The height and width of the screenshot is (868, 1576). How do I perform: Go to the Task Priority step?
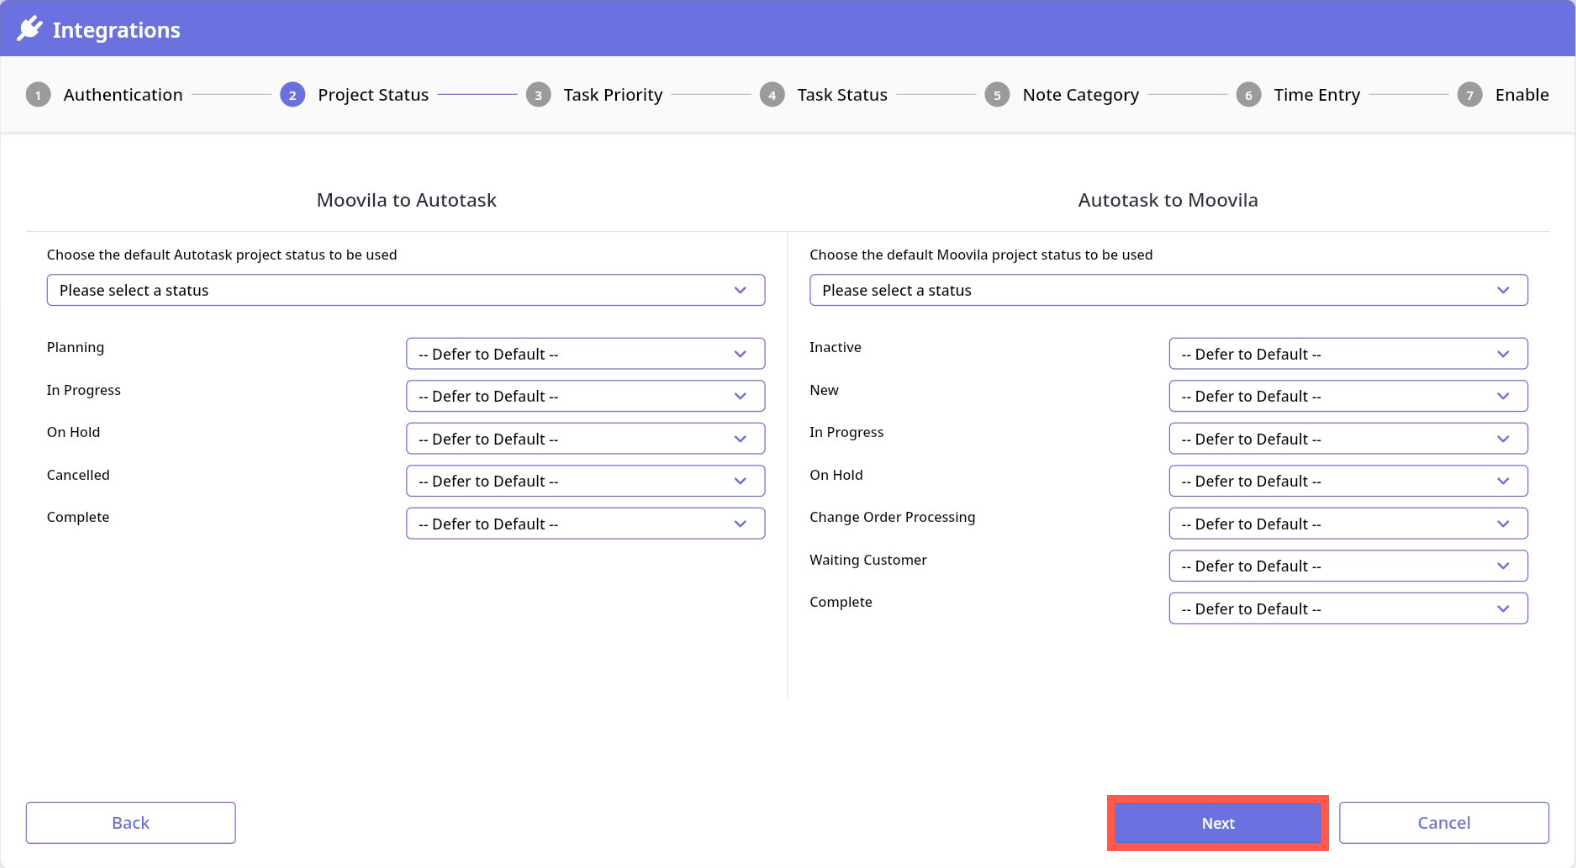click(612, 95)
